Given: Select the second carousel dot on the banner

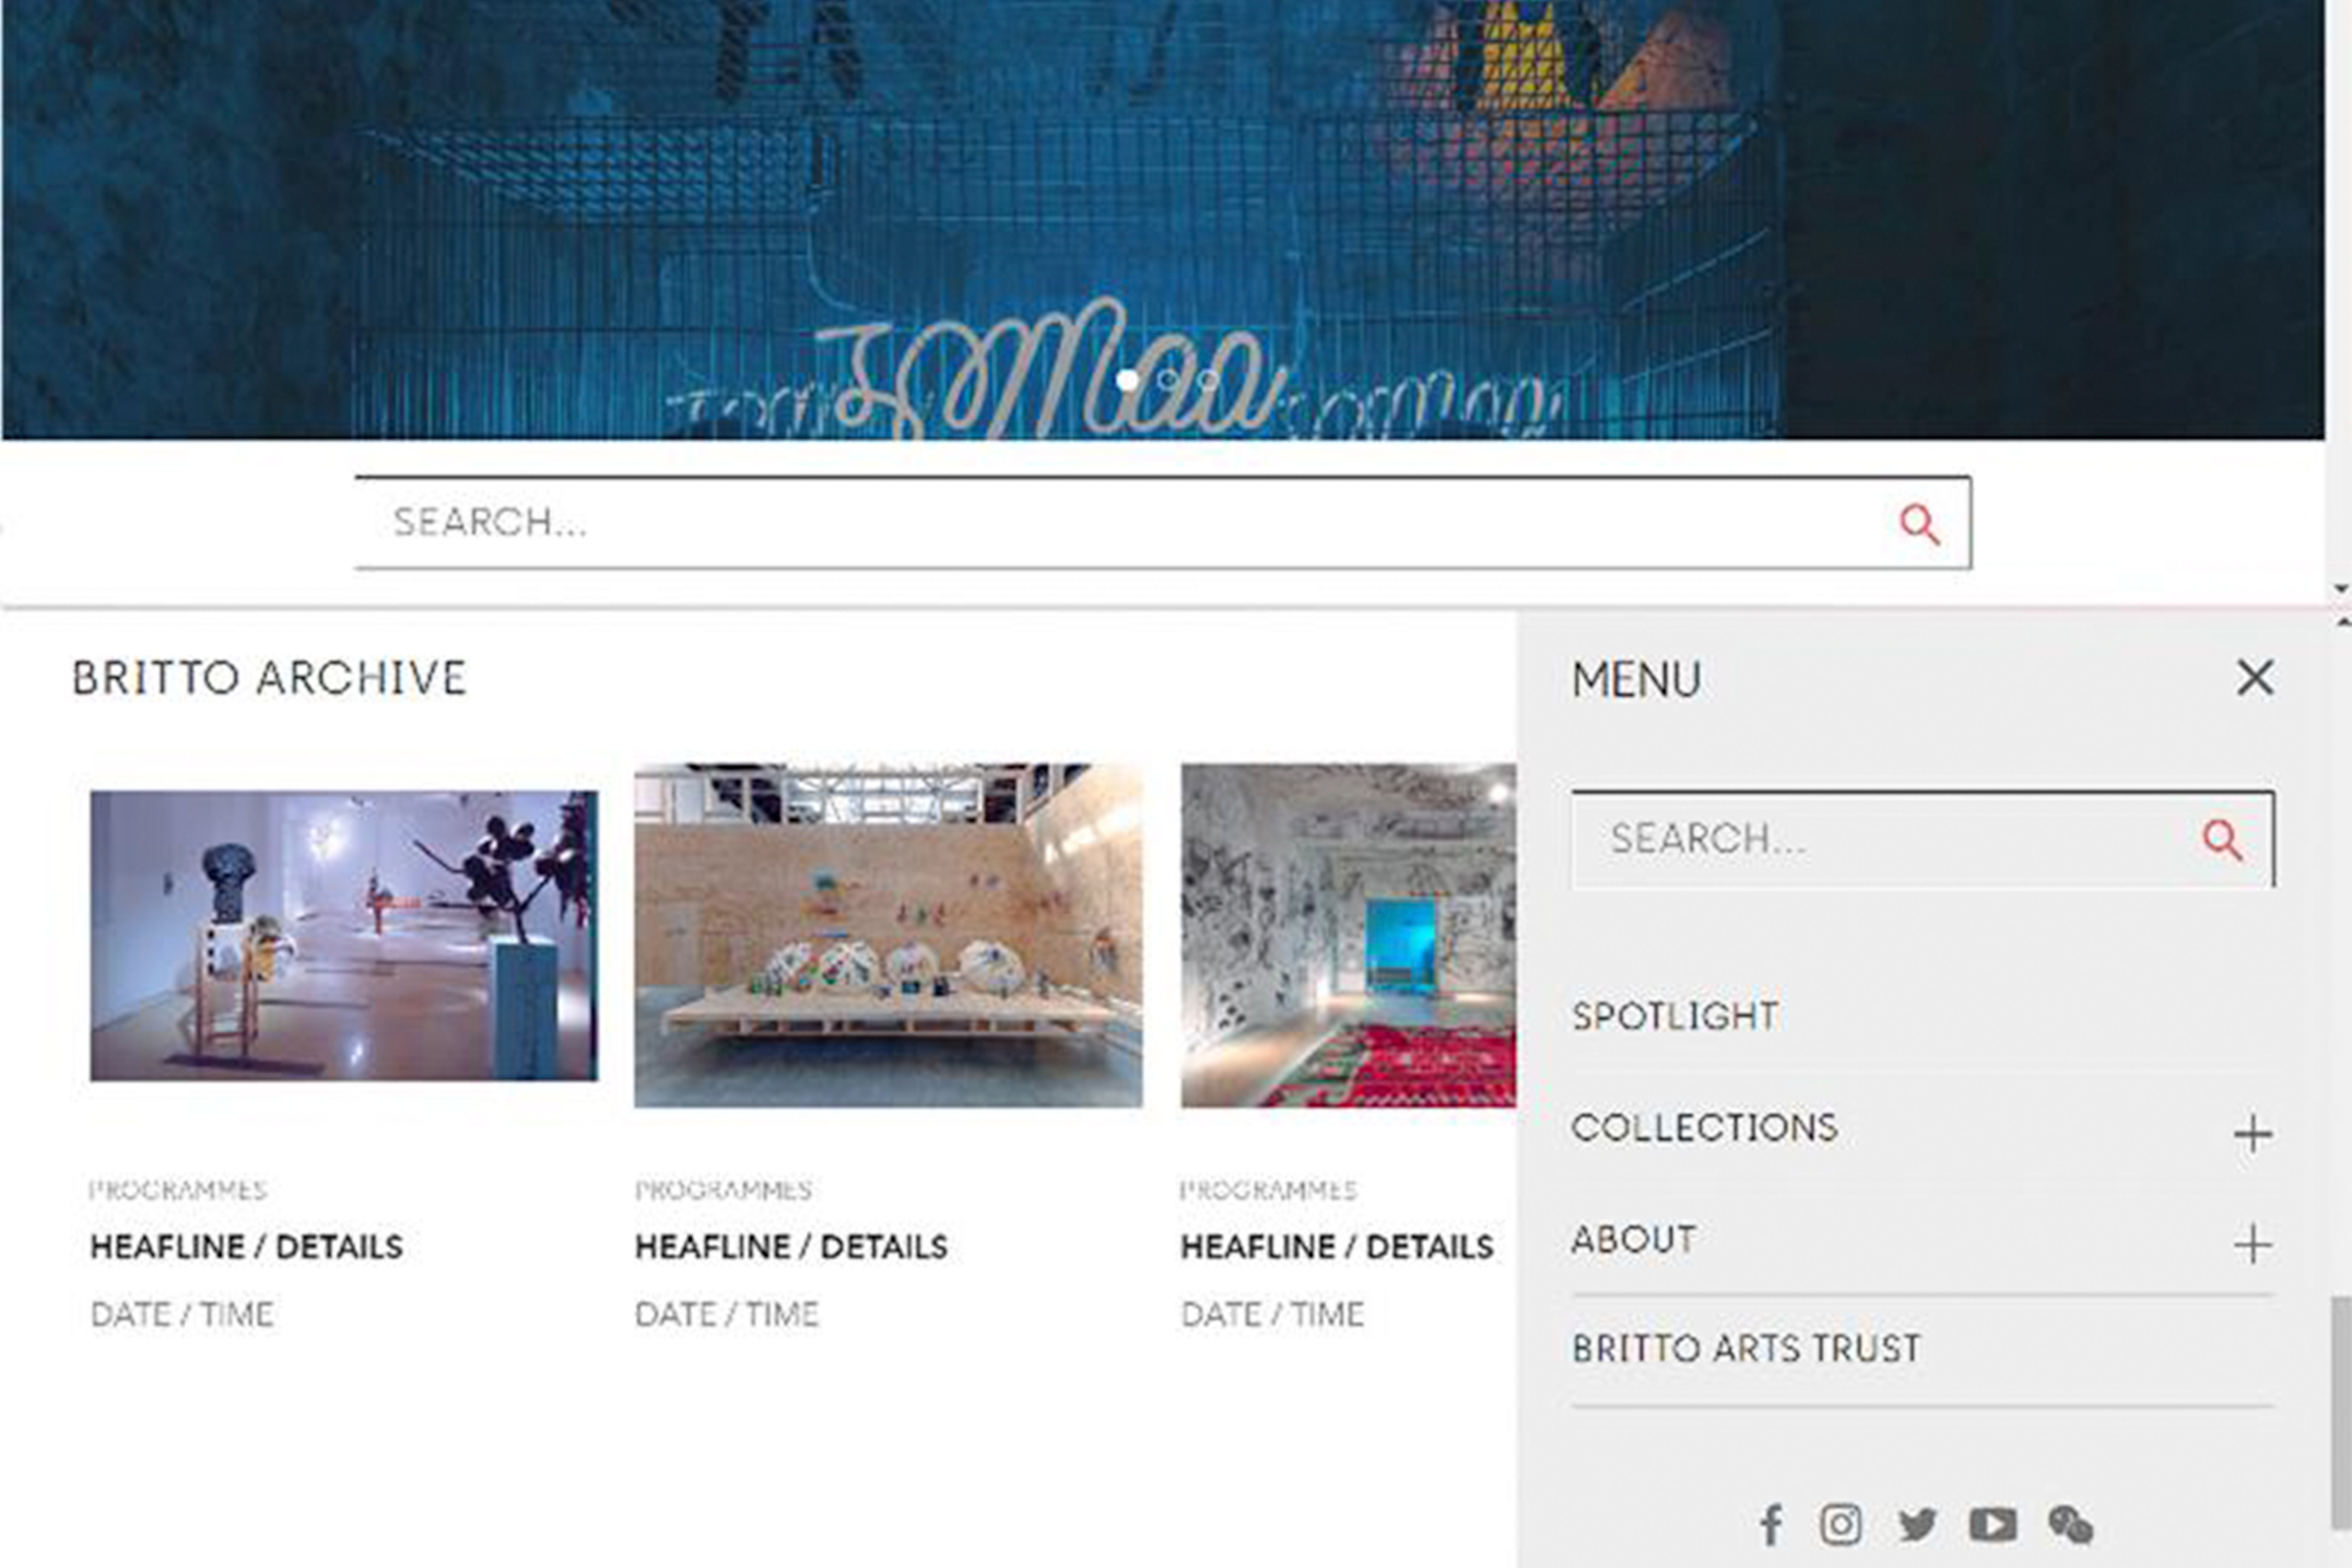Looking at the screenshot, I should click(1167, 380).
